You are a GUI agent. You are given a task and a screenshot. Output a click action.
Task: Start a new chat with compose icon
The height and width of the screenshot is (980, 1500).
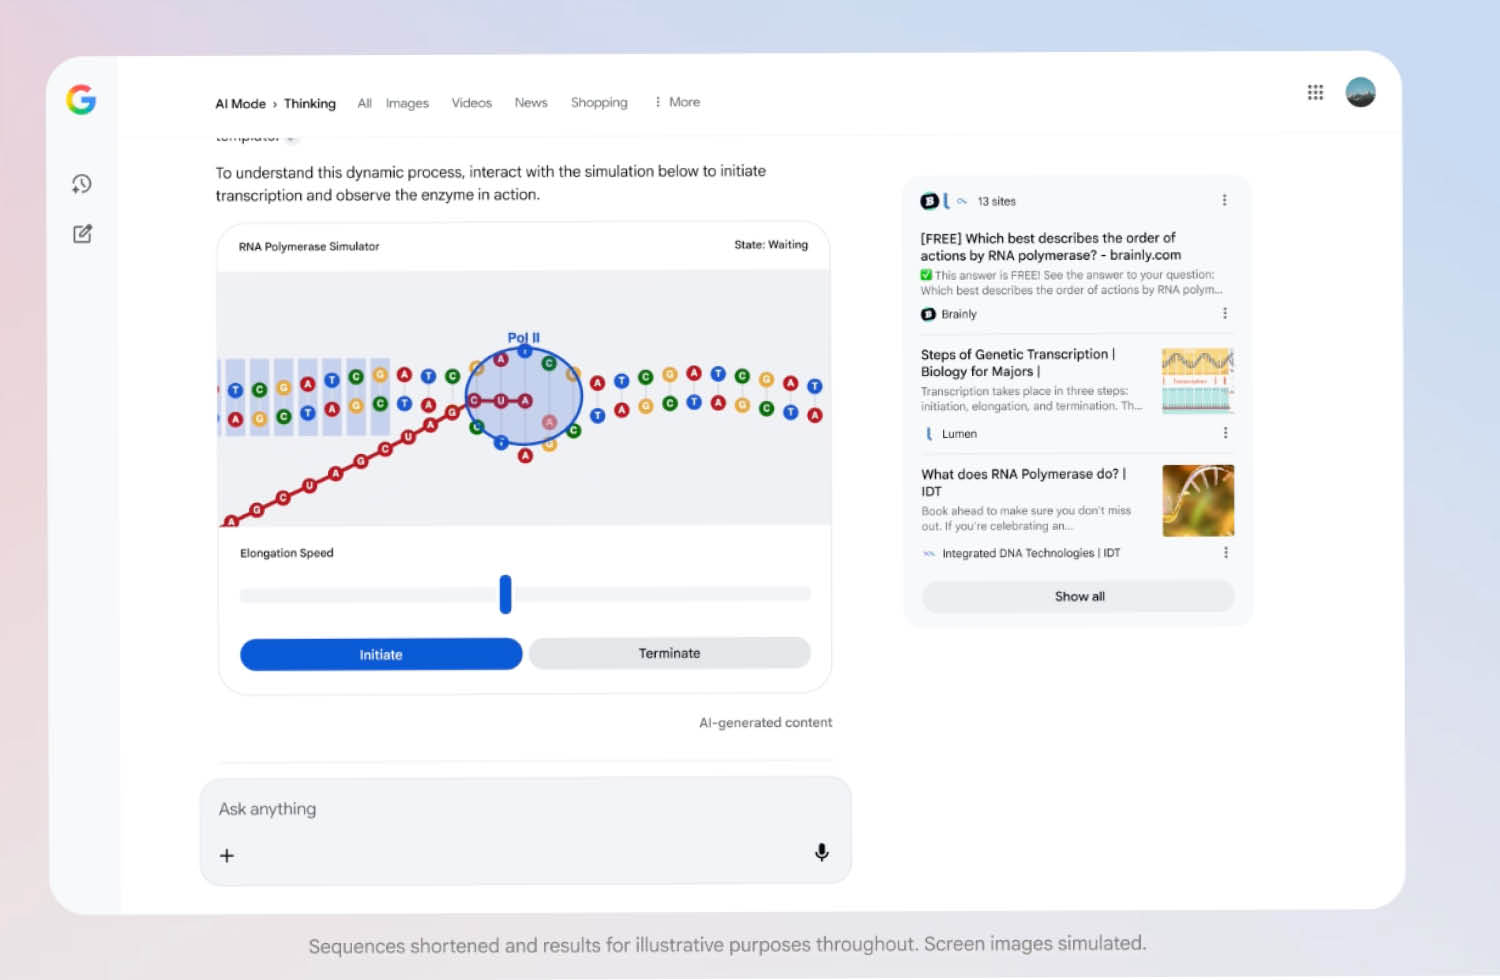point(82,234)
